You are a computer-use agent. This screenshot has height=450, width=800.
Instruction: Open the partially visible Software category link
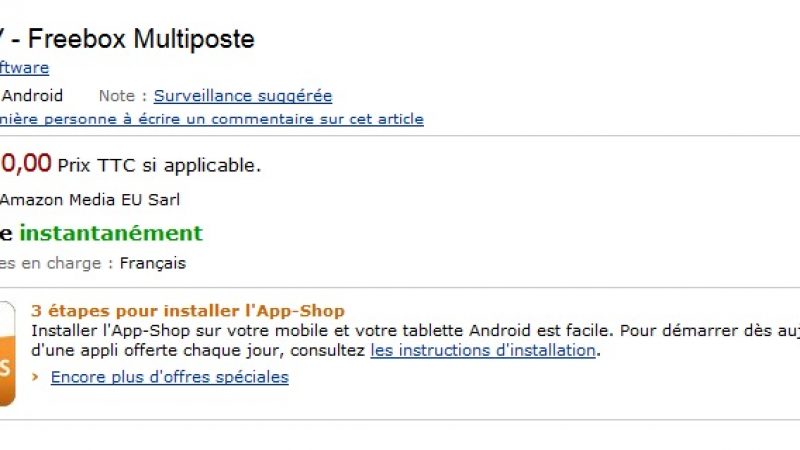click(x=24, y=68)
